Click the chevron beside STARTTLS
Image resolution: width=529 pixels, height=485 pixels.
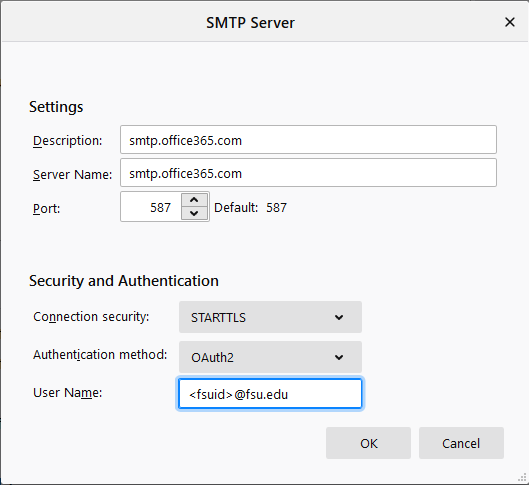tap(339, 317)
